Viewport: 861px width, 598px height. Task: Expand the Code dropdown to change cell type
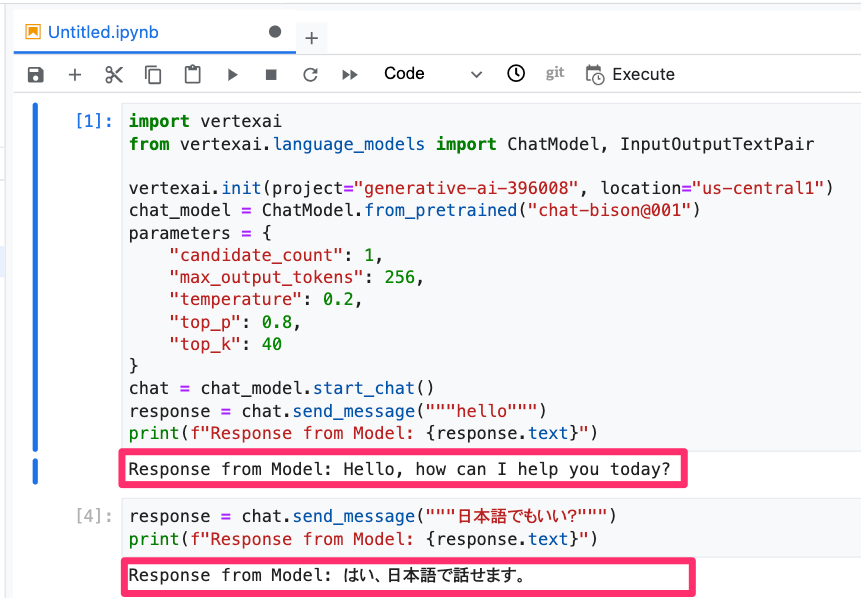click(x=477, y=73)
